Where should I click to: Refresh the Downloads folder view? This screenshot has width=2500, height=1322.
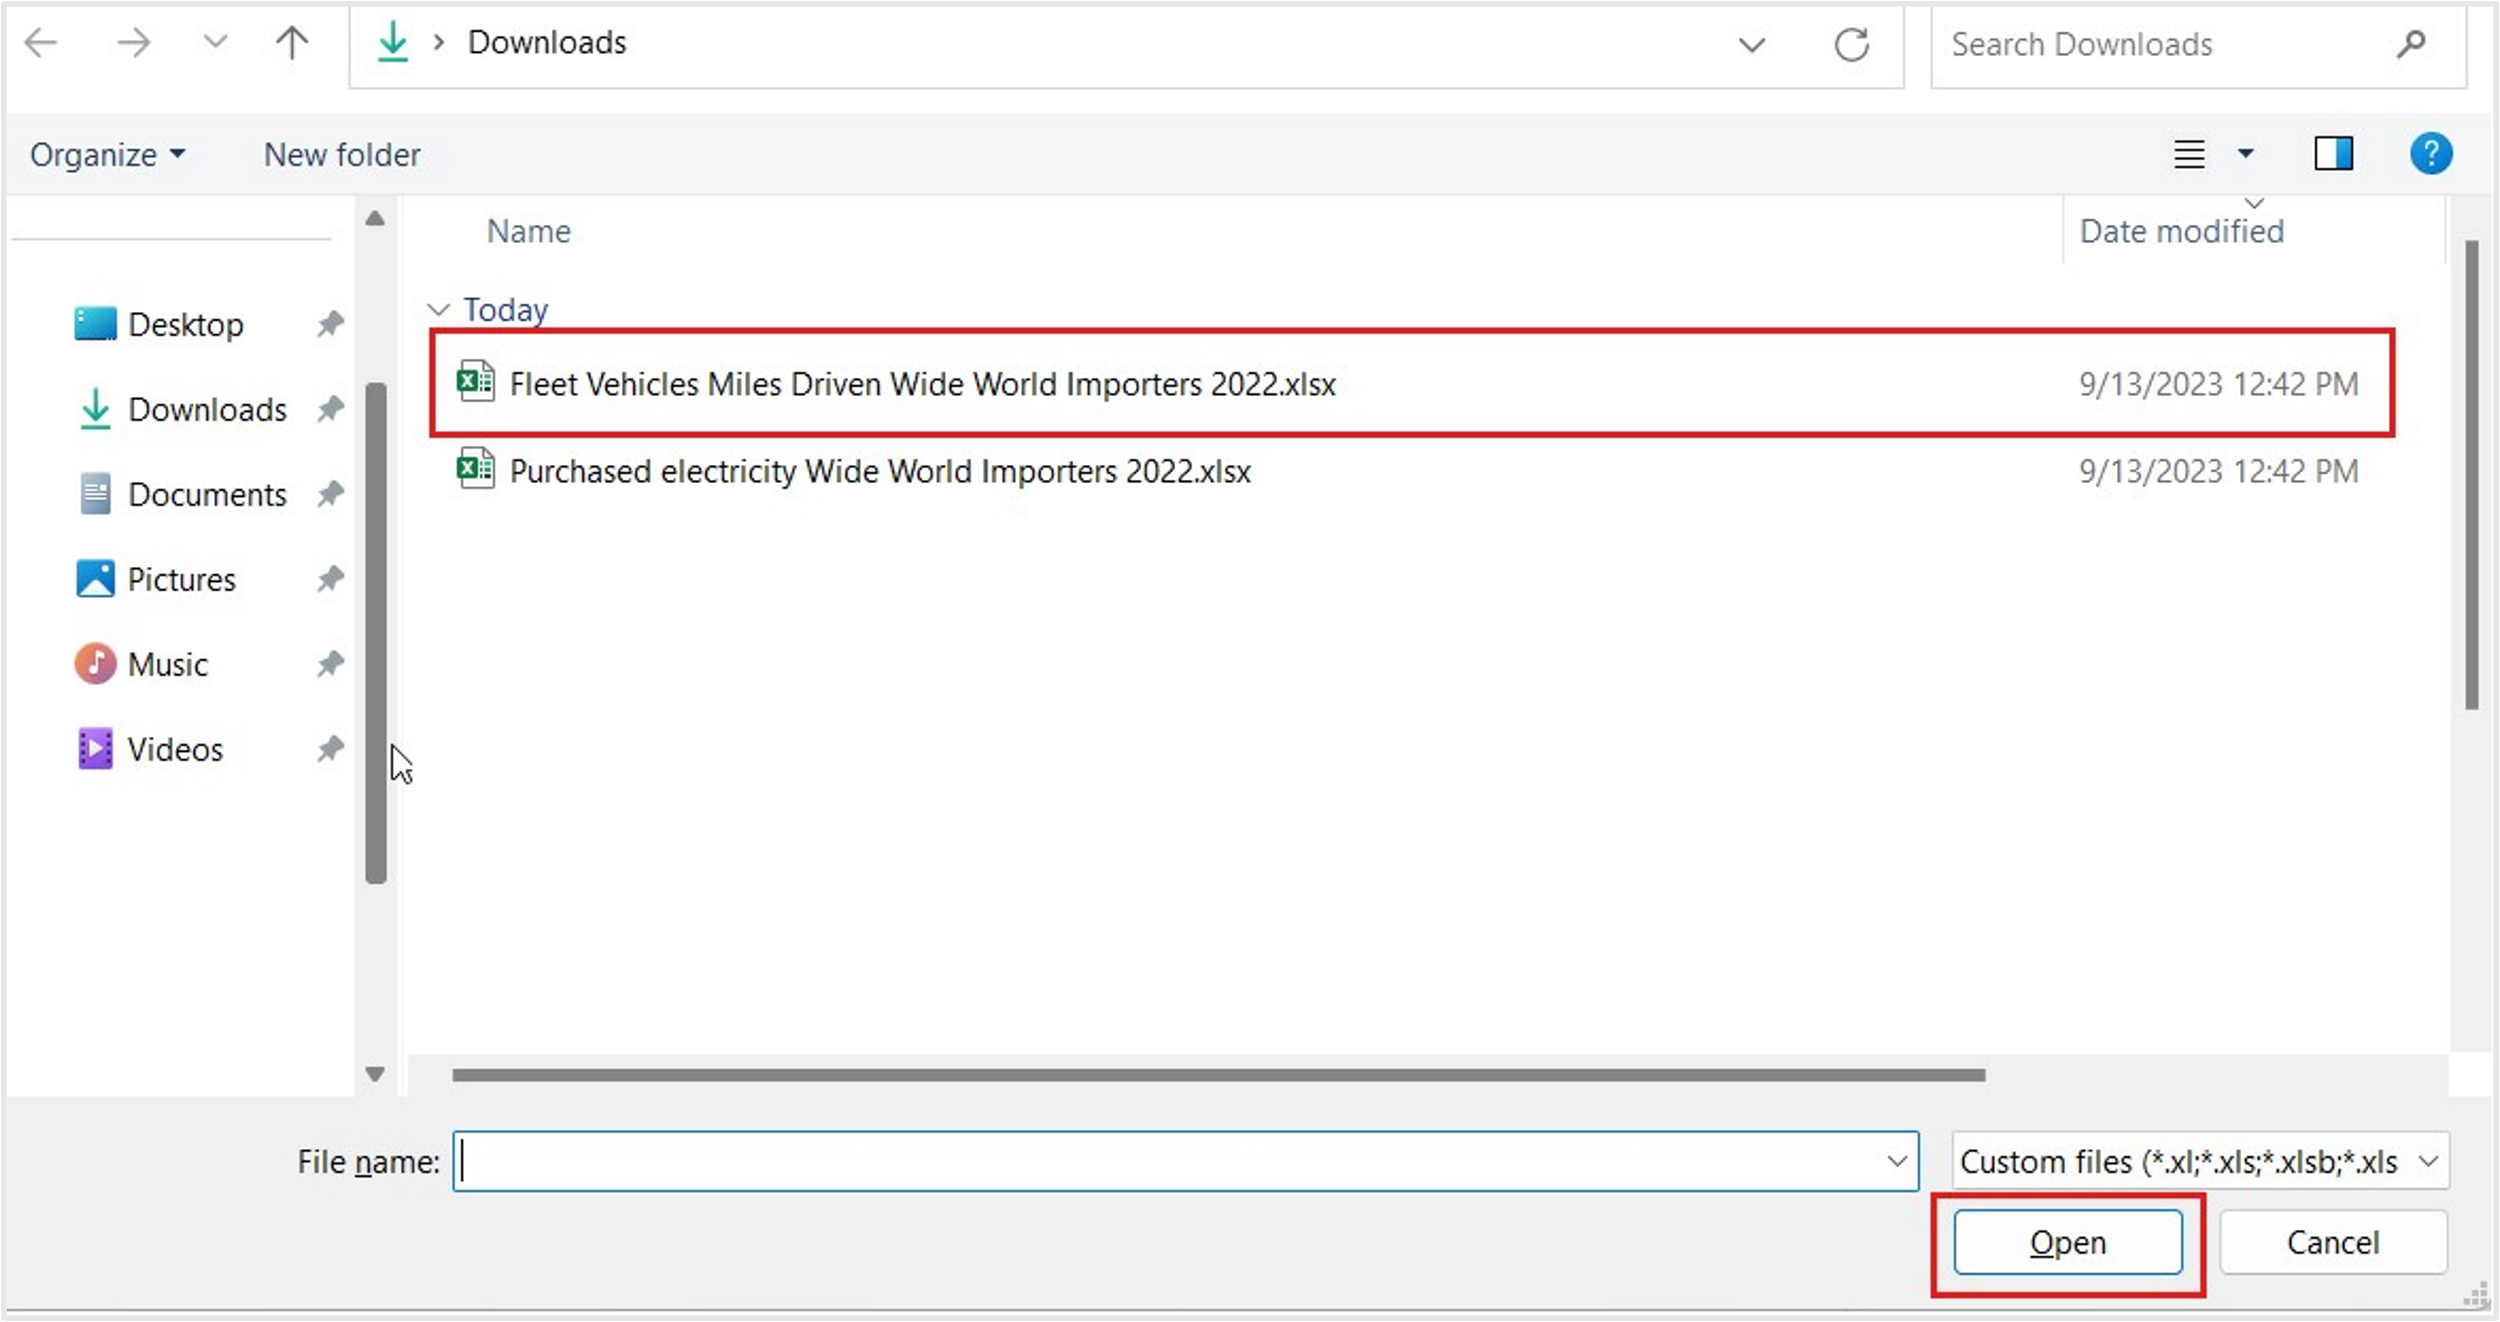1851,44
